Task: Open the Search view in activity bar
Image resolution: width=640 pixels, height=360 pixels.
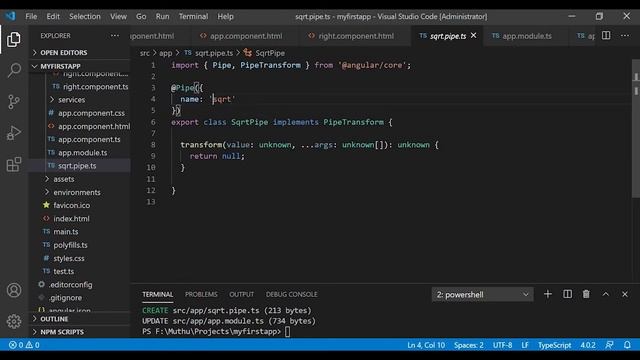Action: (x=14, y=70)
